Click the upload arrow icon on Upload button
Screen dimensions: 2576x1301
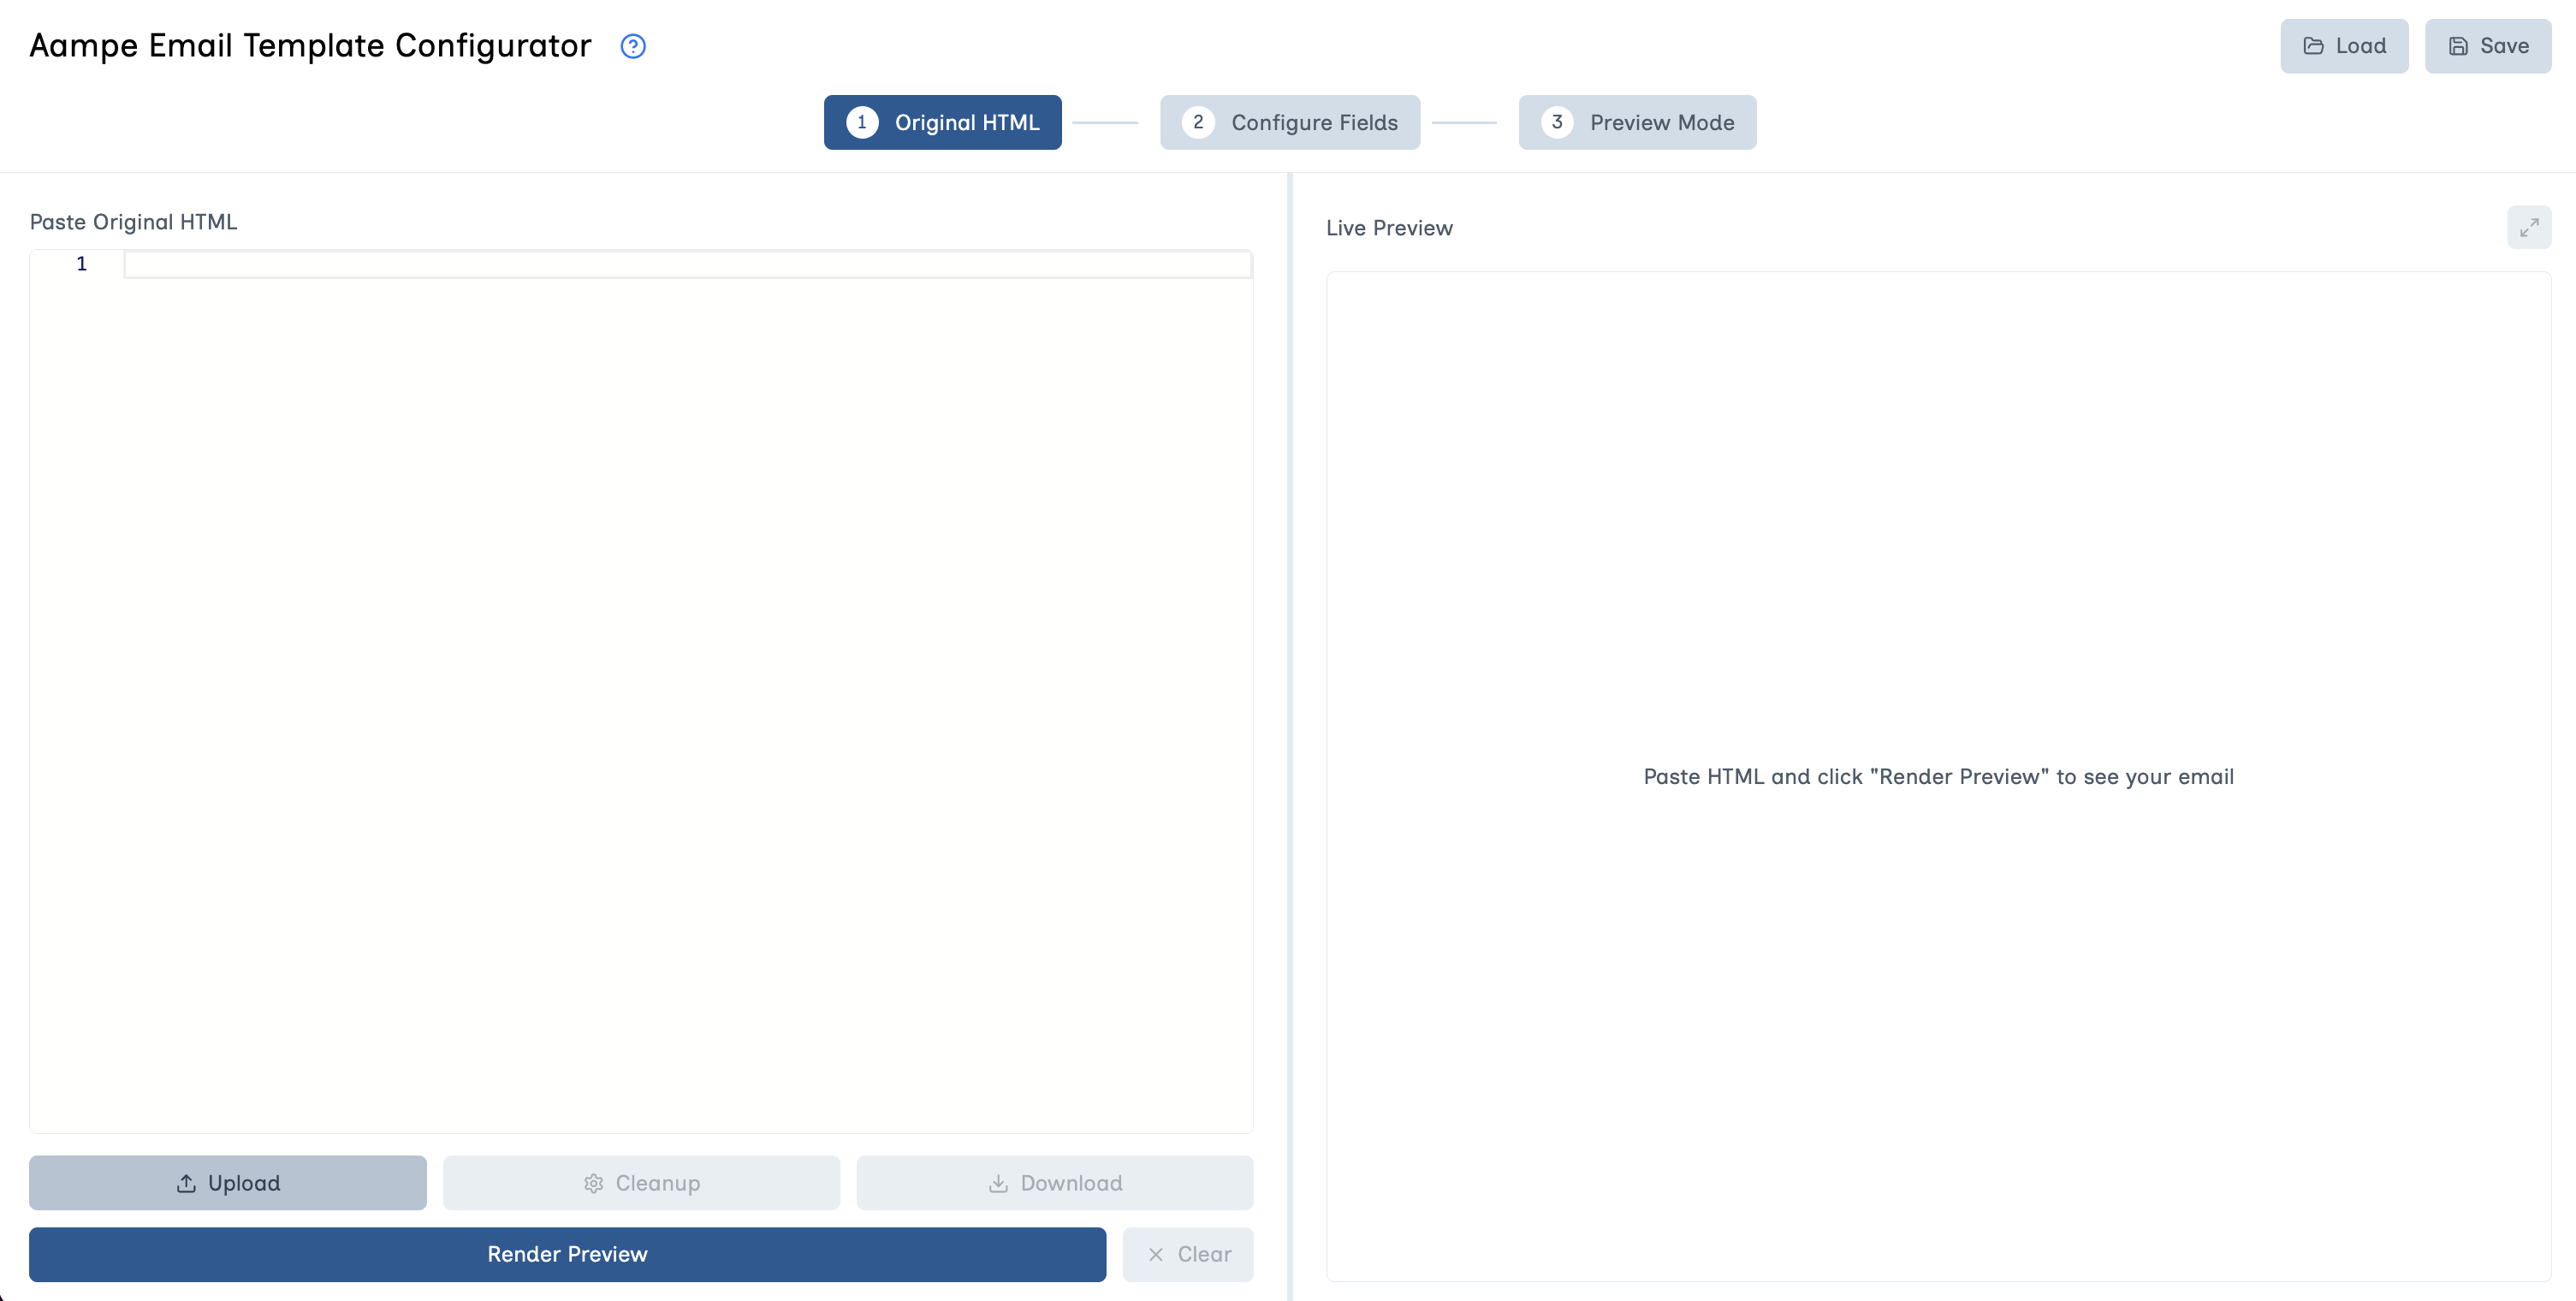coord(185,1182)
